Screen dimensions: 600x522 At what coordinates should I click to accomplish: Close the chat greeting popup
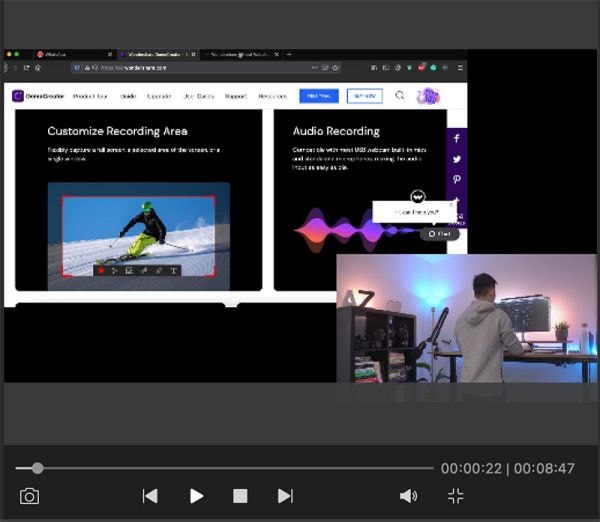pyautogui.click(x=451, y=205)
